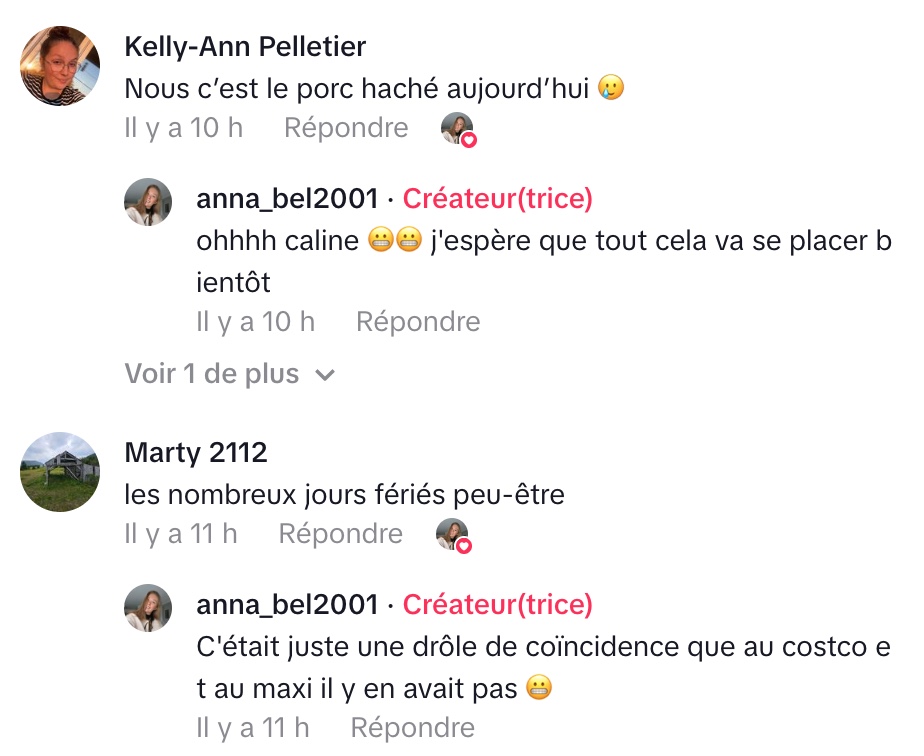Reply to Marty 2112's comment
924x756 pixels.
pos(340,534)
